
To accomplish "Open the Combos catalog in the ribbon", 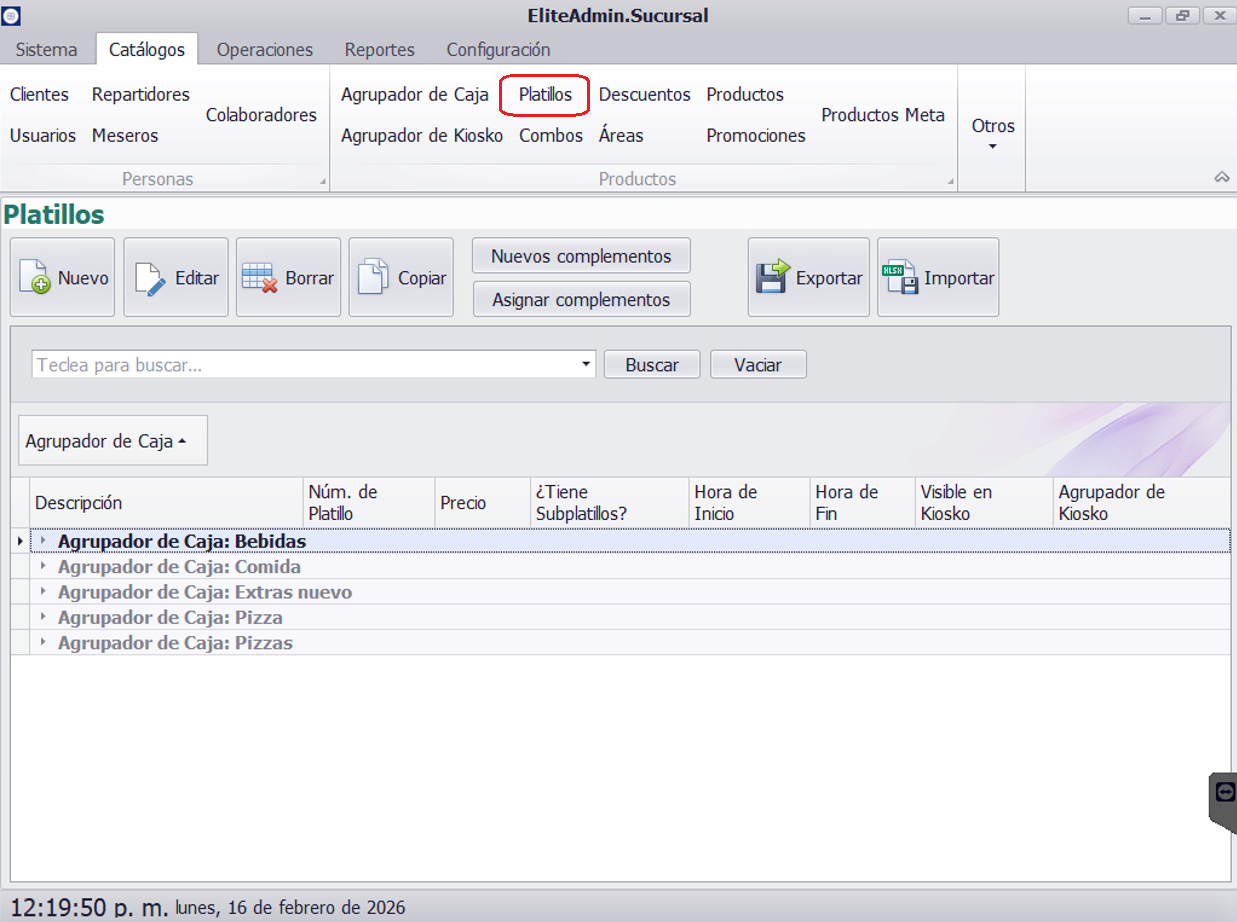I will tap(550, 135).
